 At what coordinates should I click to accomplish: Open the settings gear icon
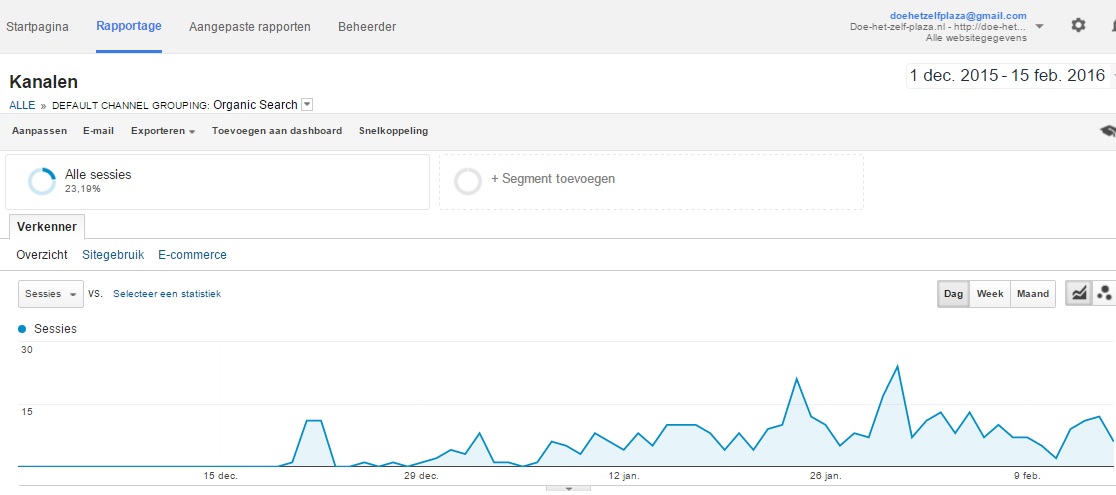[1078, 26]
